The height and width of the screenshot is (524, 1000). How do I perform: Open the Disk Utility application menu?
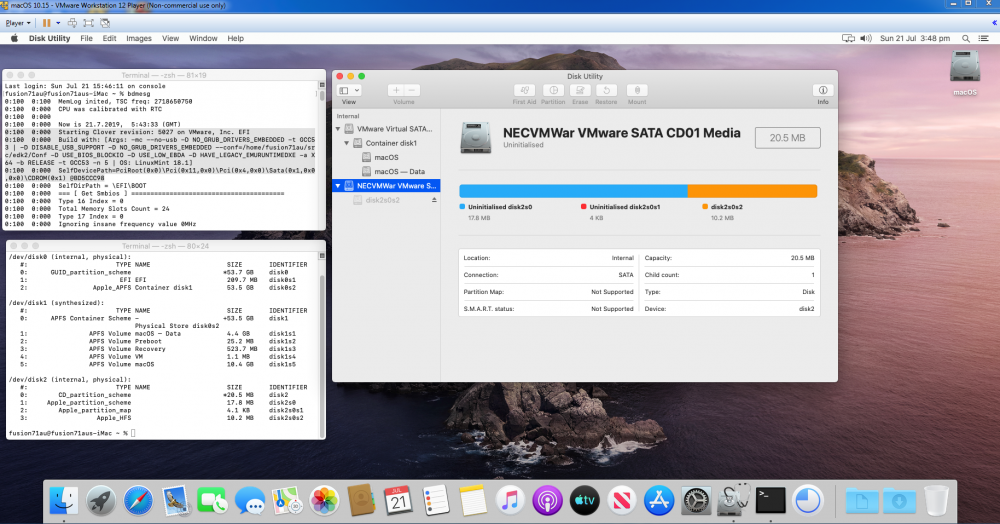49,38
